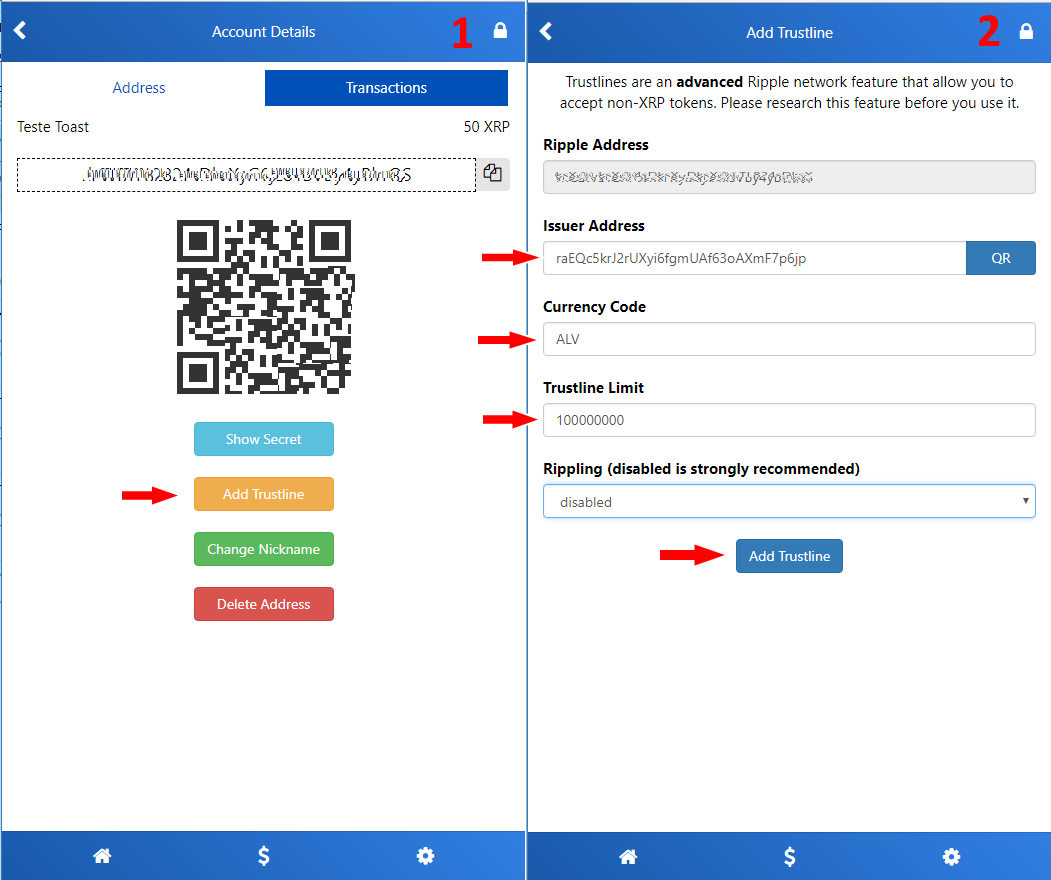Viewport: 1051px width, 880px height.
Task: Click back arrow on Add Trustline screen
Action: 546,31
